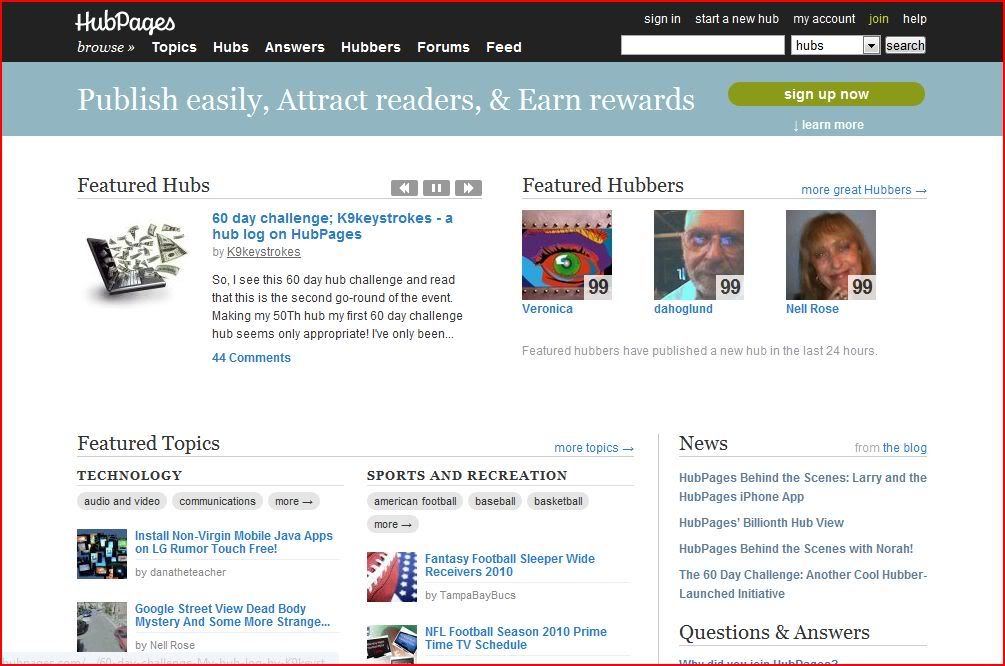Open the Hubbers section
1005x666 pixels.
[x=371, y=47]
